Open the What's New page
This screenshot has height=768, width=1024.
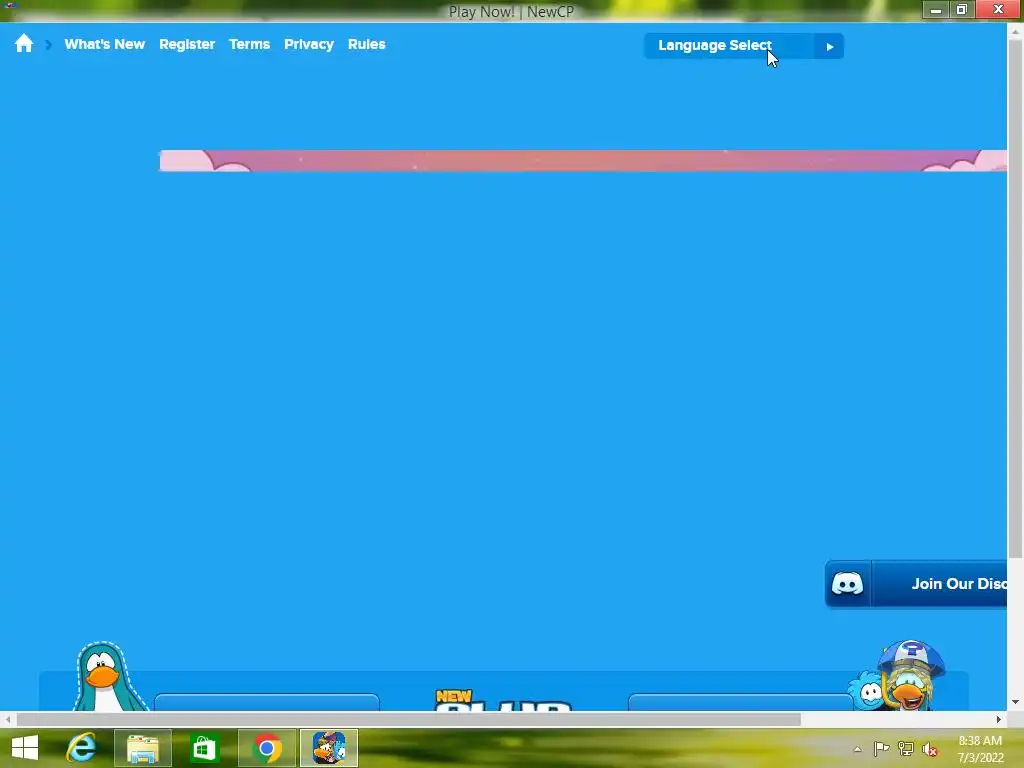pos(104,44)
